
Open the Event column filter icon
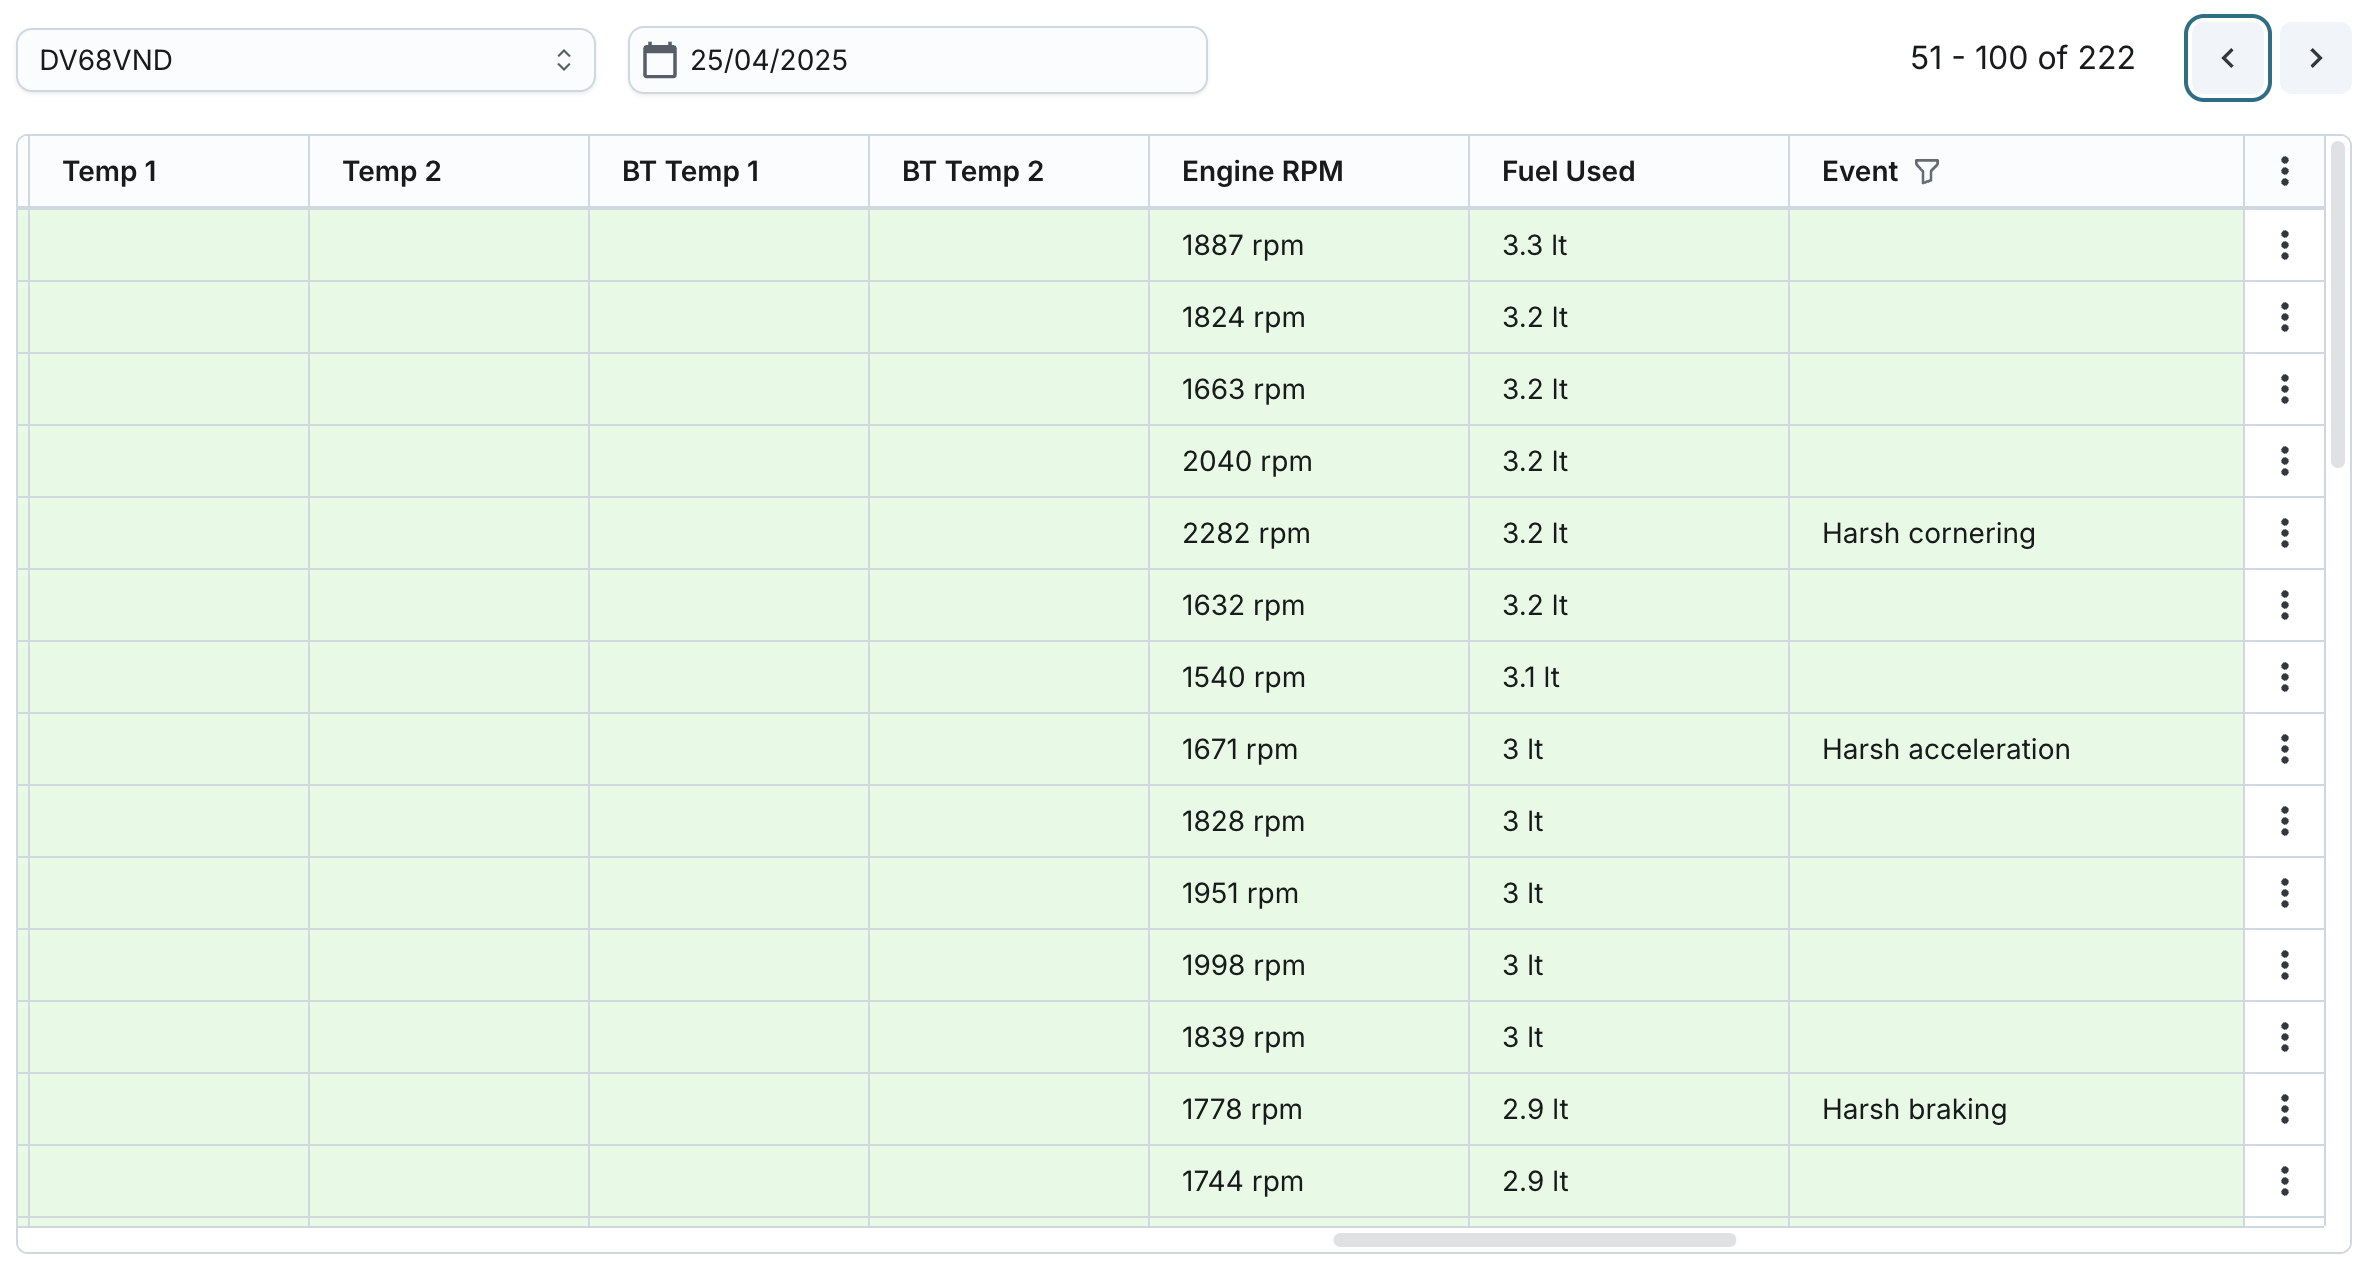pos(1926,172)
